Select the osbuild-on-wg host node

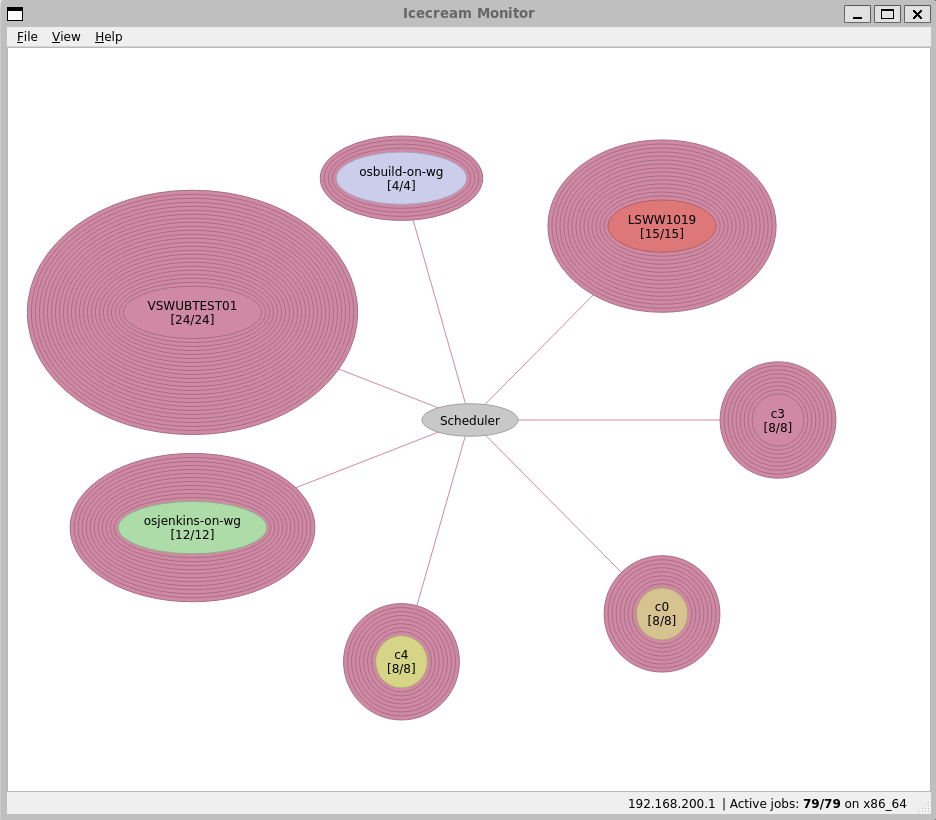[401, 178]
